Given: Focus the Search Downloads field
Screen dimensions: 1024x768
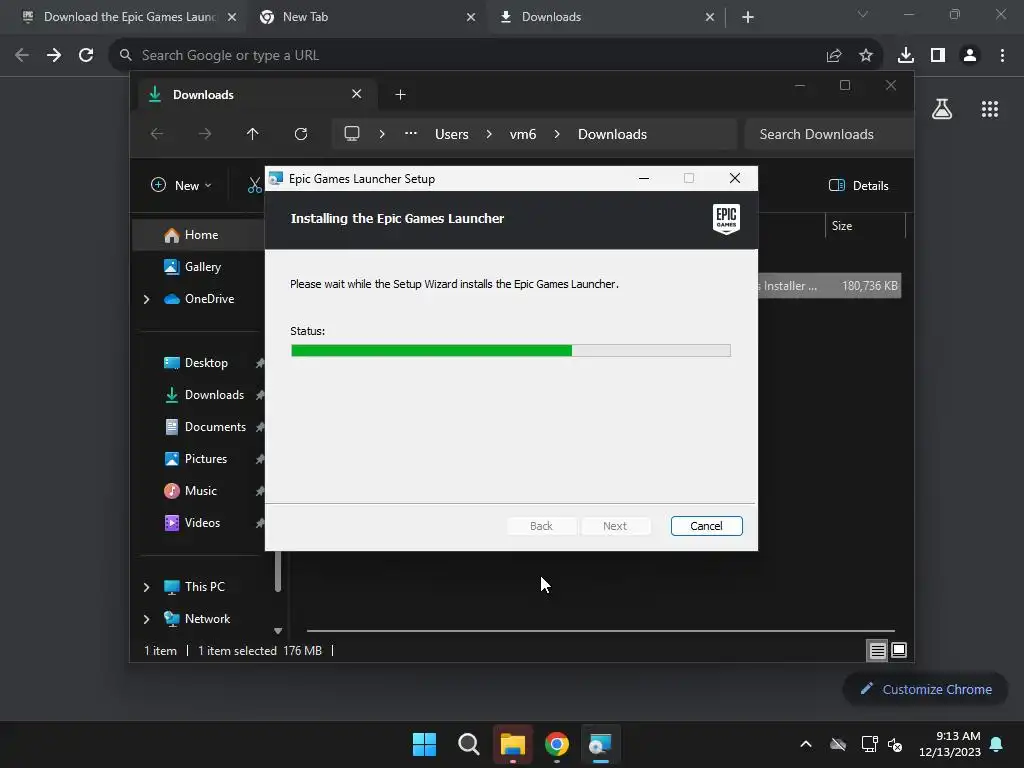Looking at the screenshot, I should pyautogui.click(x=828, y=135).
